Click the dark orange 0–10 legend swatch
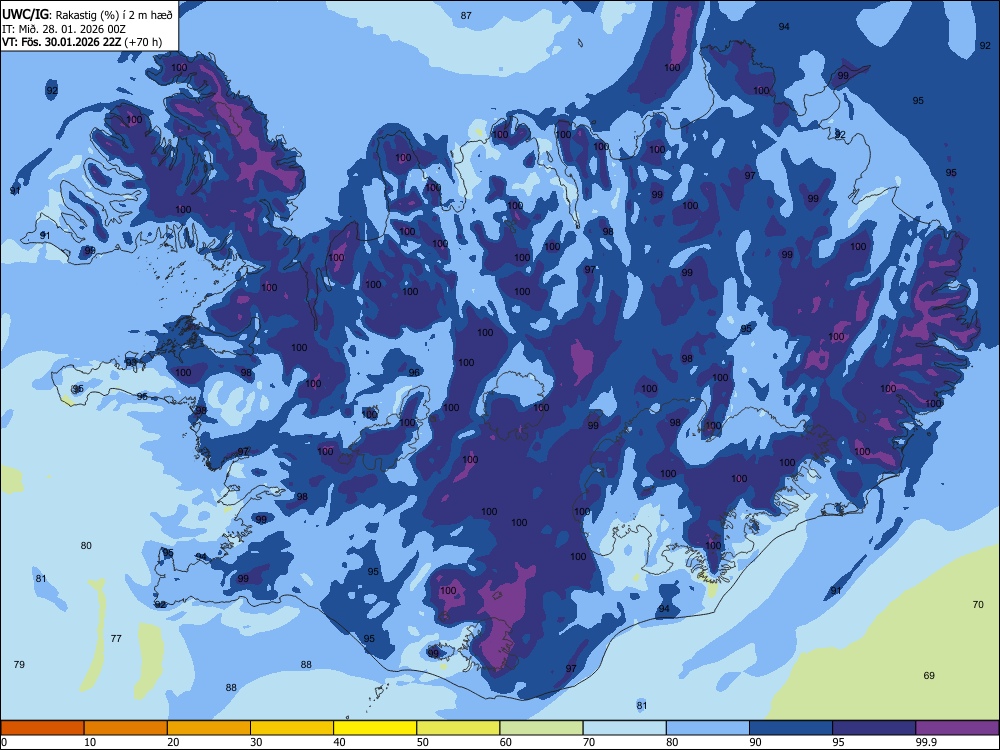The width and height of the screenshot is (1000, 750). 42,728
